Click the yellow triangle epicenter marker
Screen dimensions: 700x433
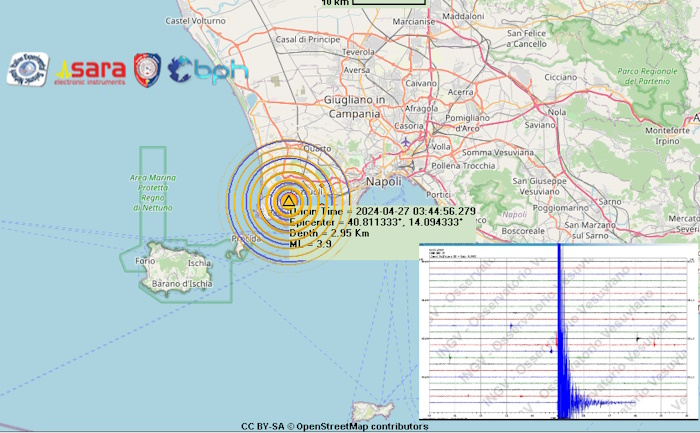[x=288, y=200]
